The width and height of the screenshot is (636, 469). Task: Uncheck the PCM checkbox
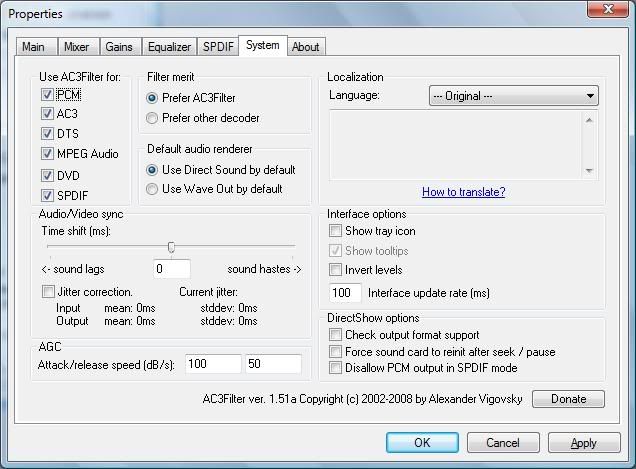(47, 95)
